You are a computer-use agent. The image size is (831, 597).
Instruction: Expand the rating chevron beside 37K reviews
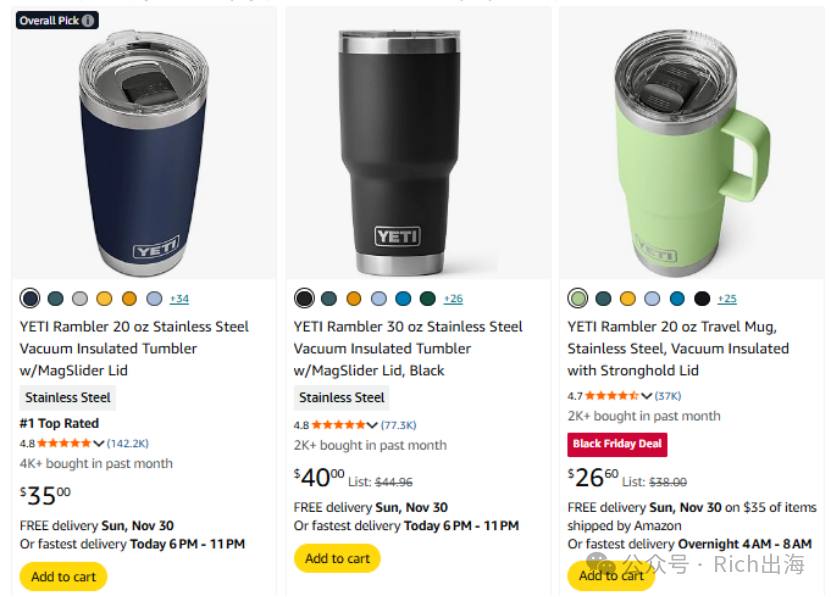pos(647,396)
